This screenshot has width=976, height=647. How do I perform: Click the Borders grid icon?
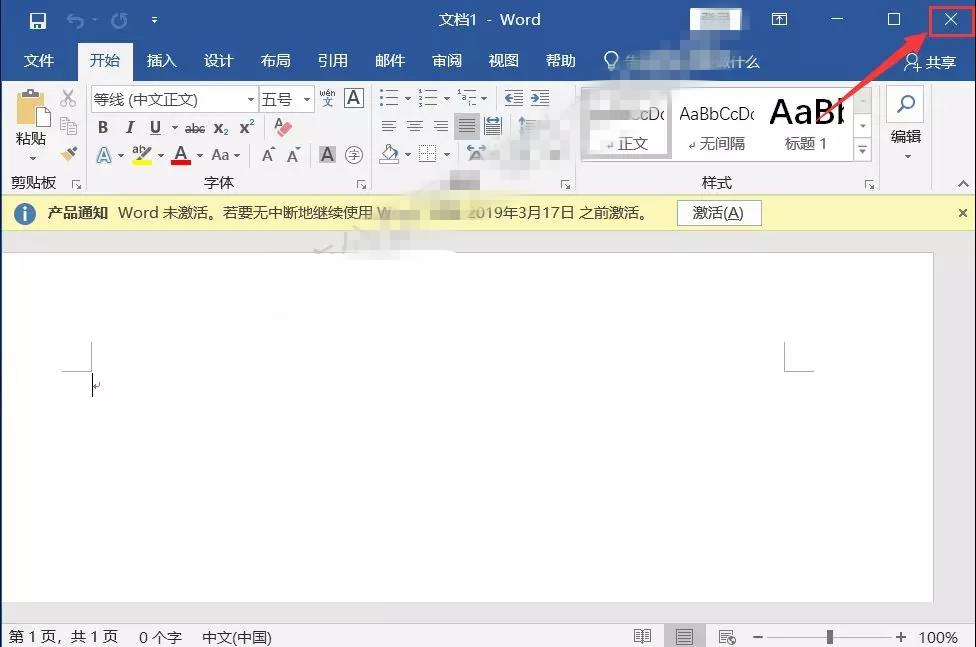click(428, 154)
